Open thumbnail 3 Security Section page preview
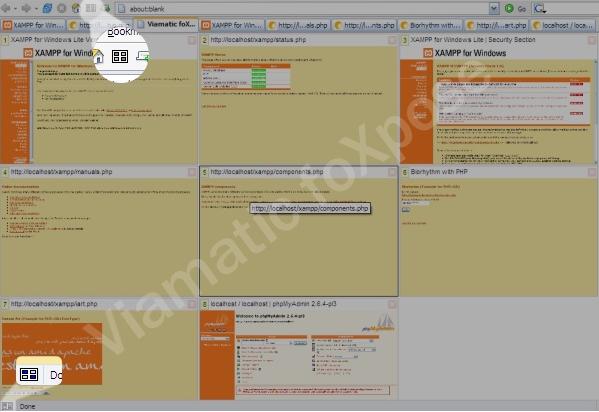The height and width of the screenshot is (412, 599). 499,105
